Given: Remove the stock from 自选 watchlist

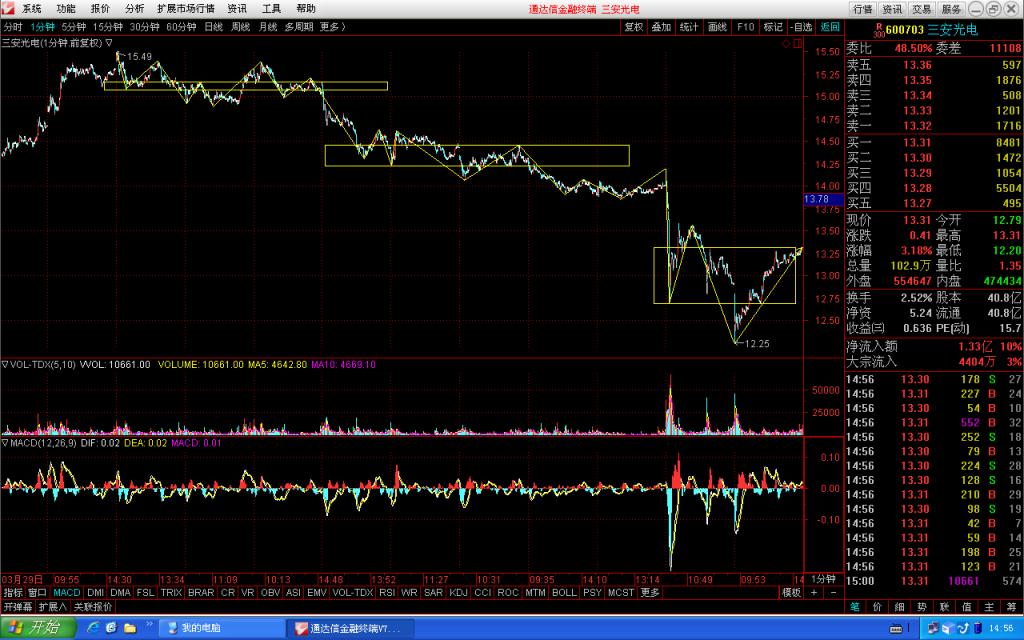Looking at the screenshot, I should 801,27.
